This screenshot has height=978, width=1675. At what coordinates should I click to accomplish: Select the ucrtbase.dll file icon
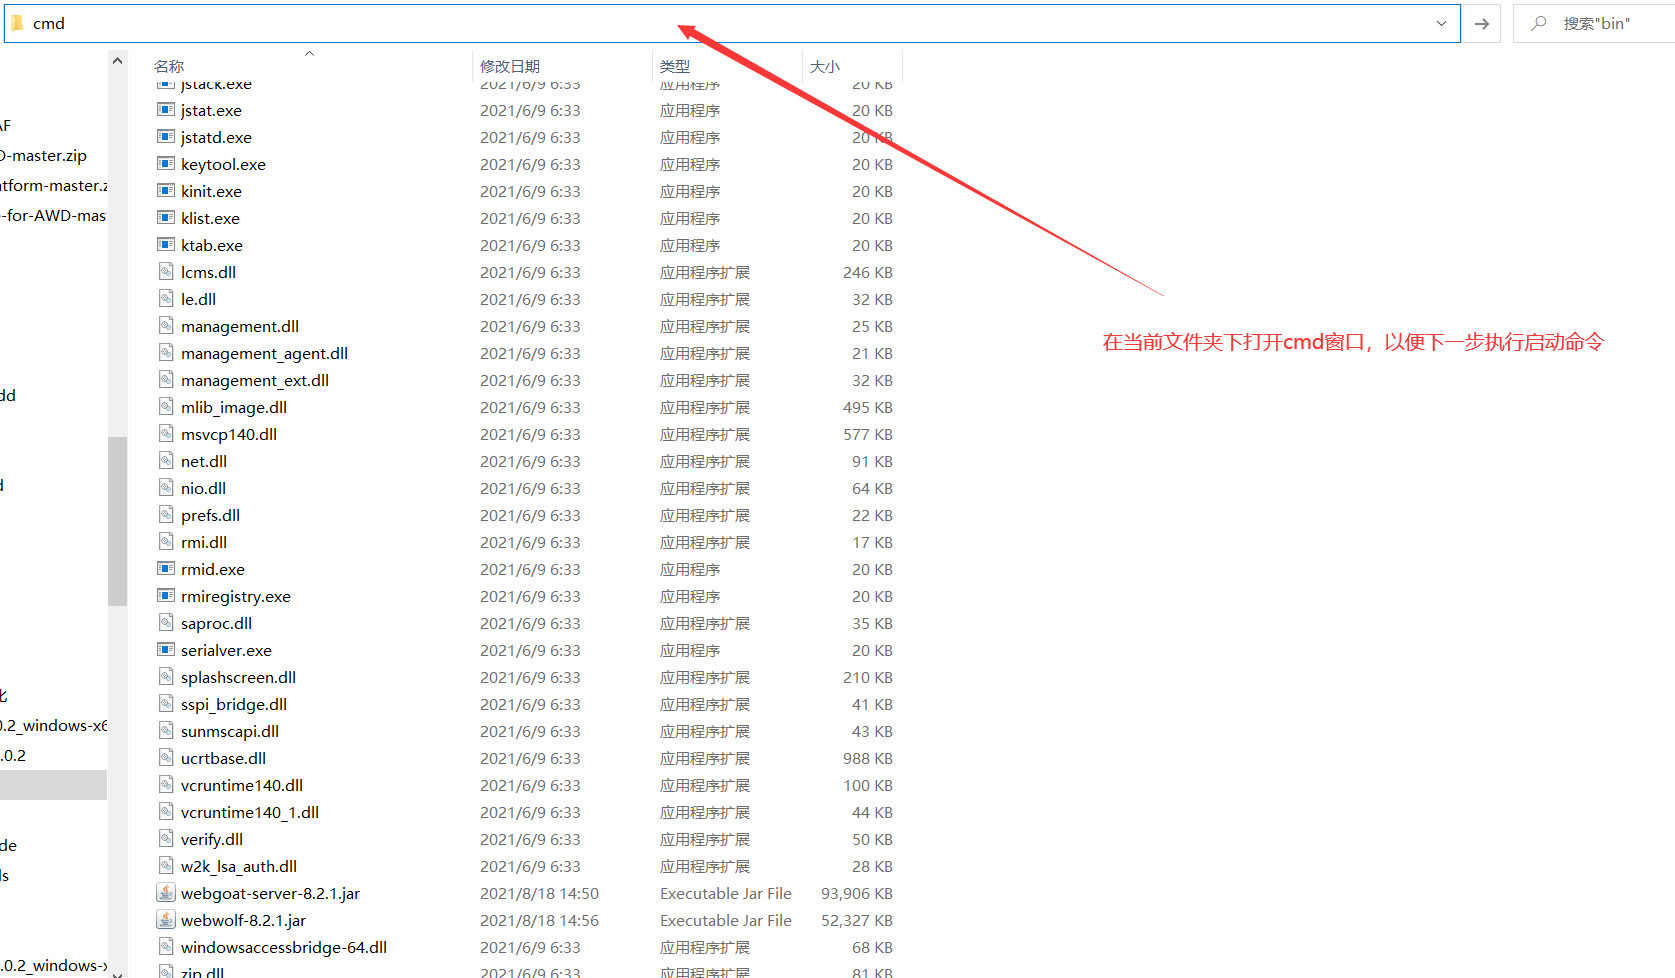pos(166,758)
